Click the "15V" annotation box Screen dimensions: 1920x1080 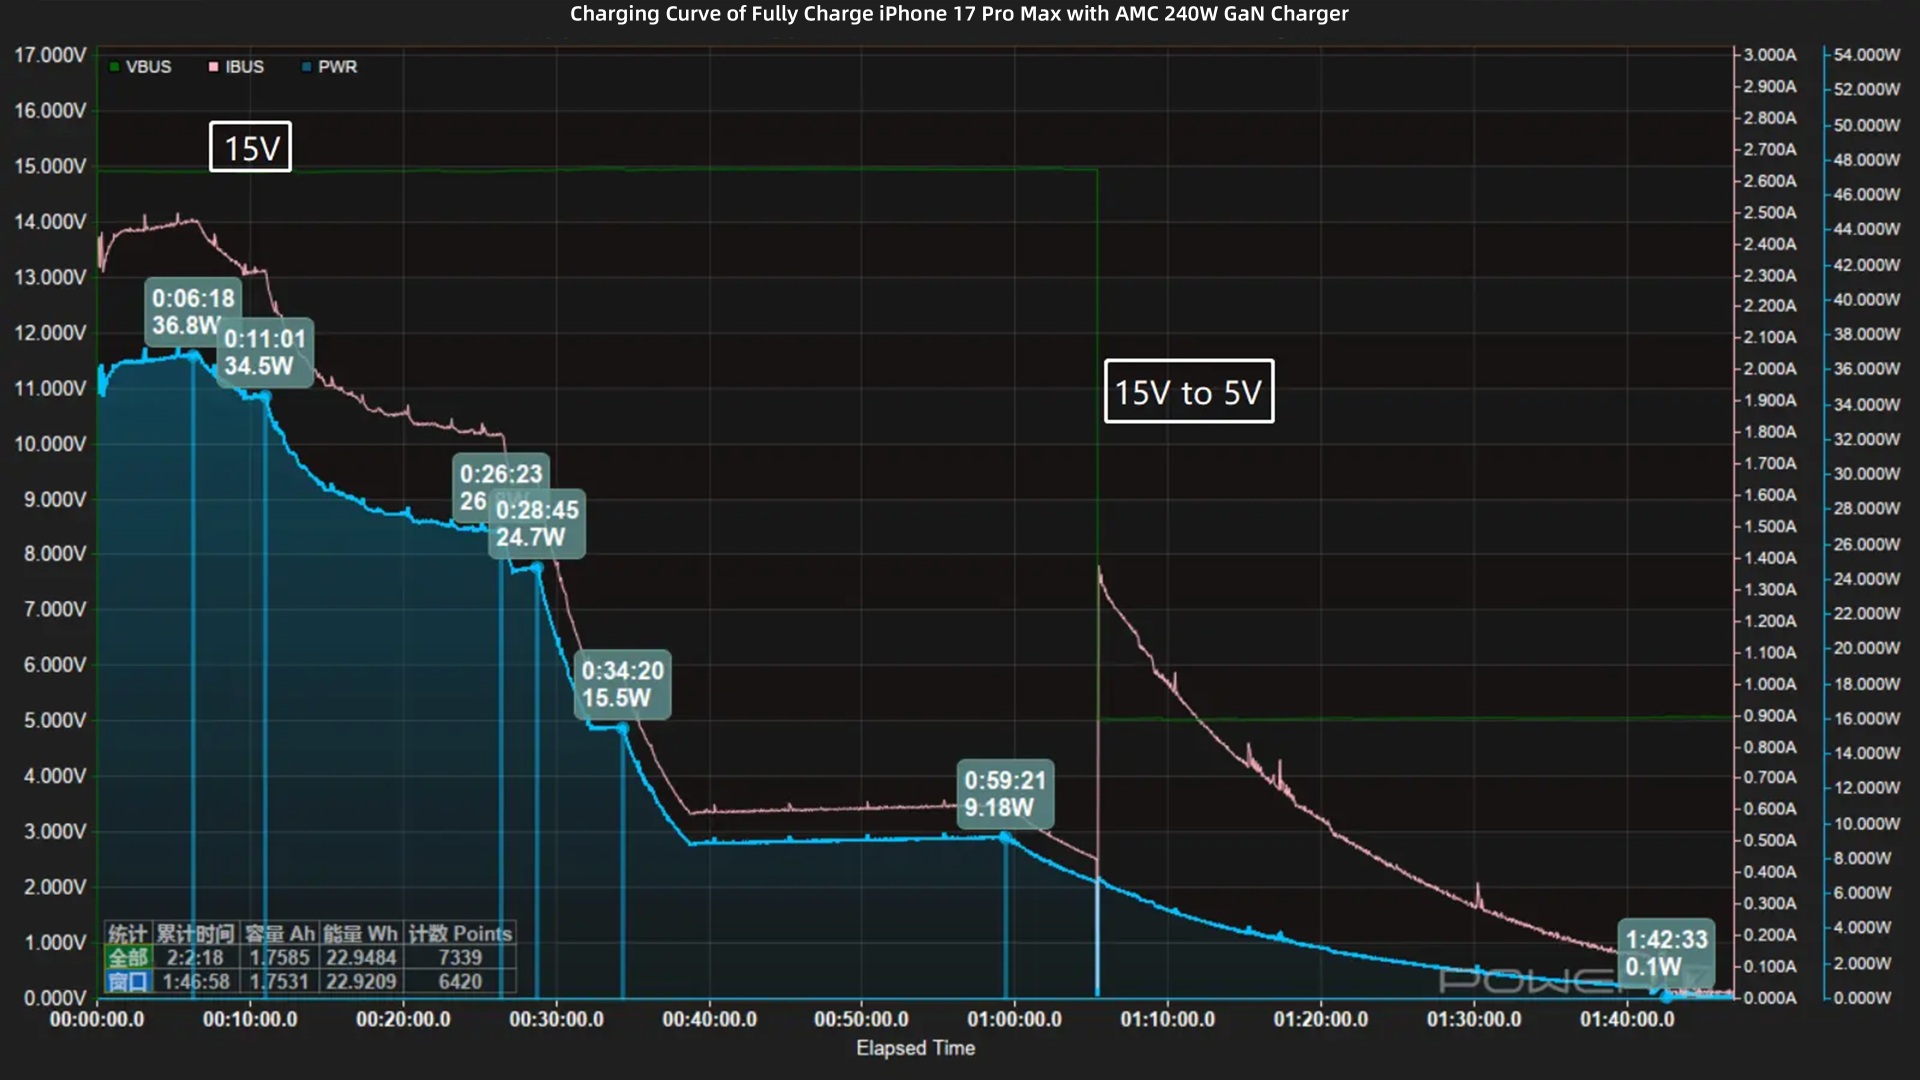coord(249,146)
